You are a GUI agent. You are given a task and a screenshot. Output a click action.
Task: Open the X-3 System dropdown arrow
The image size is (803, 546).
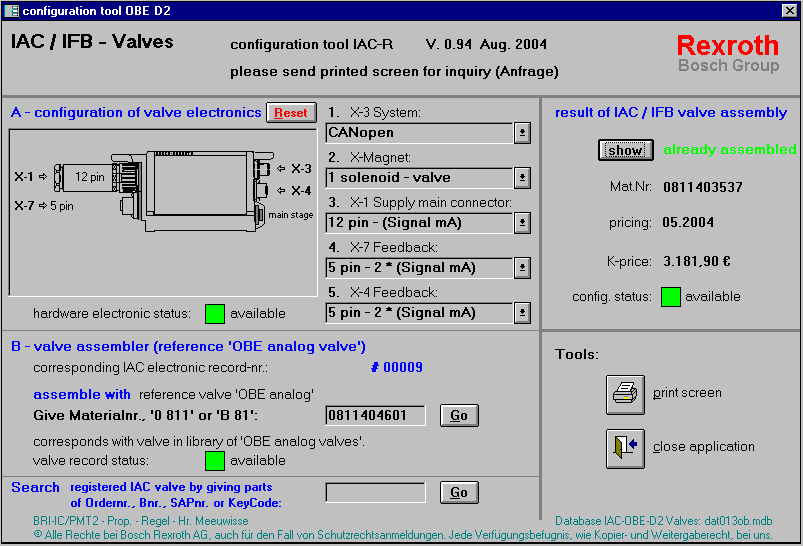pos(522,133)
